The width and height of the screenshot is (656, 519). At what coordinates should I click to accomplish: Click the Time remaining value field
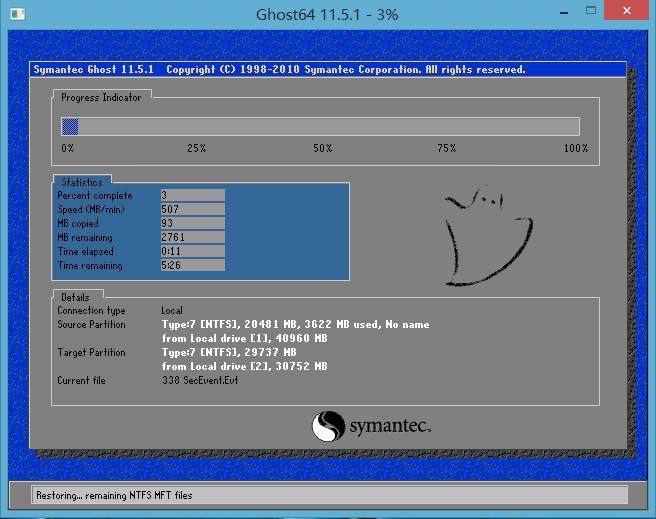click(192, 266)
